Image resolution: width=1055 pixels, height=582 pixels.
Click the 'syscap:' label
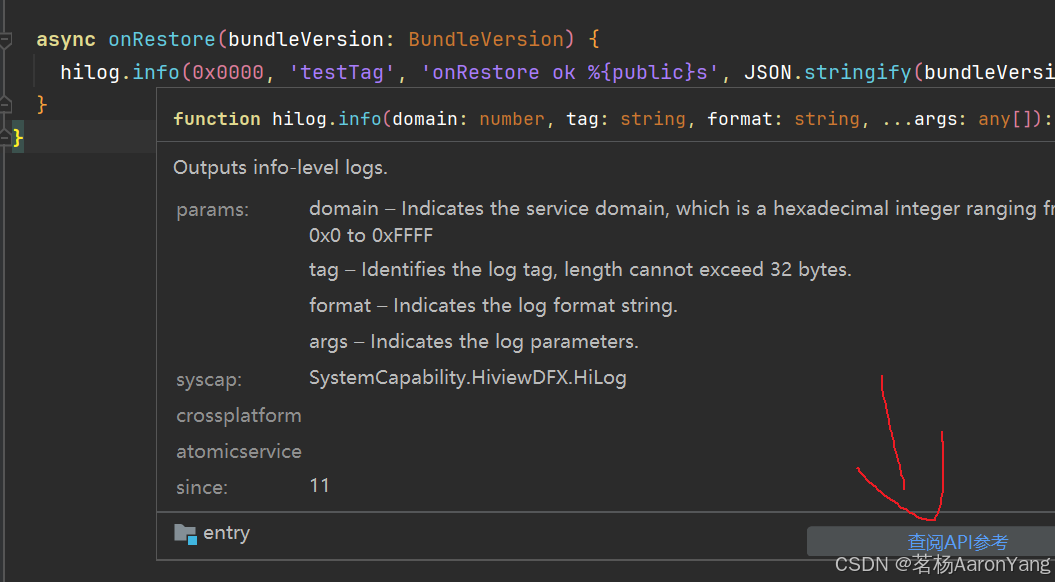[x=209, y=380]
